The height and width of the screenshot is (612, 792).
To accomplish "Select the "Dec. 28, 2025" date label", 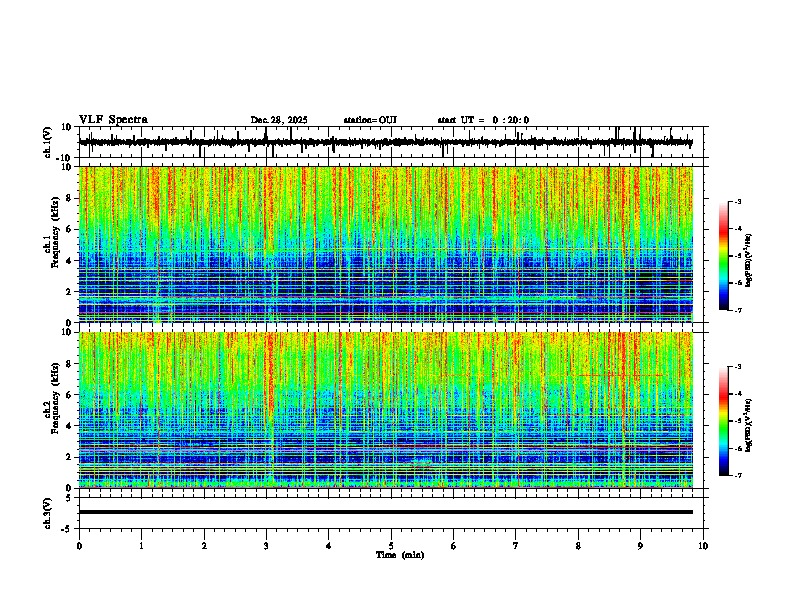I will pyautogui.click(x=279, y=120).
